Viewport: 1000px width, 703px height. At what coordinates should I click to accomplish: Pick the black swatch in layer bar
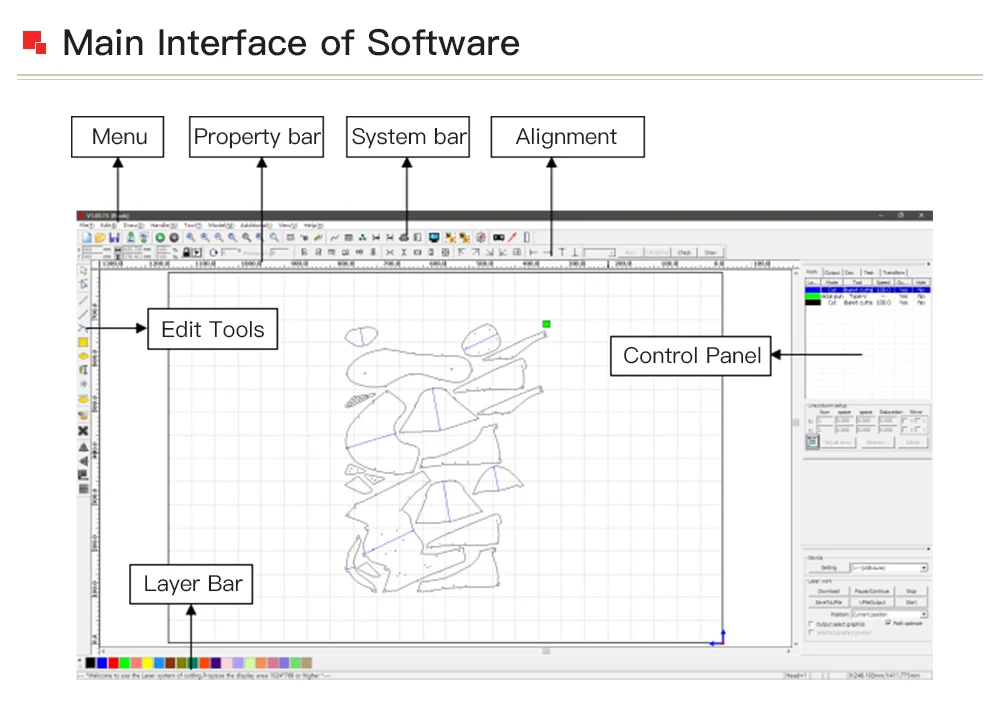click(90, 663)
